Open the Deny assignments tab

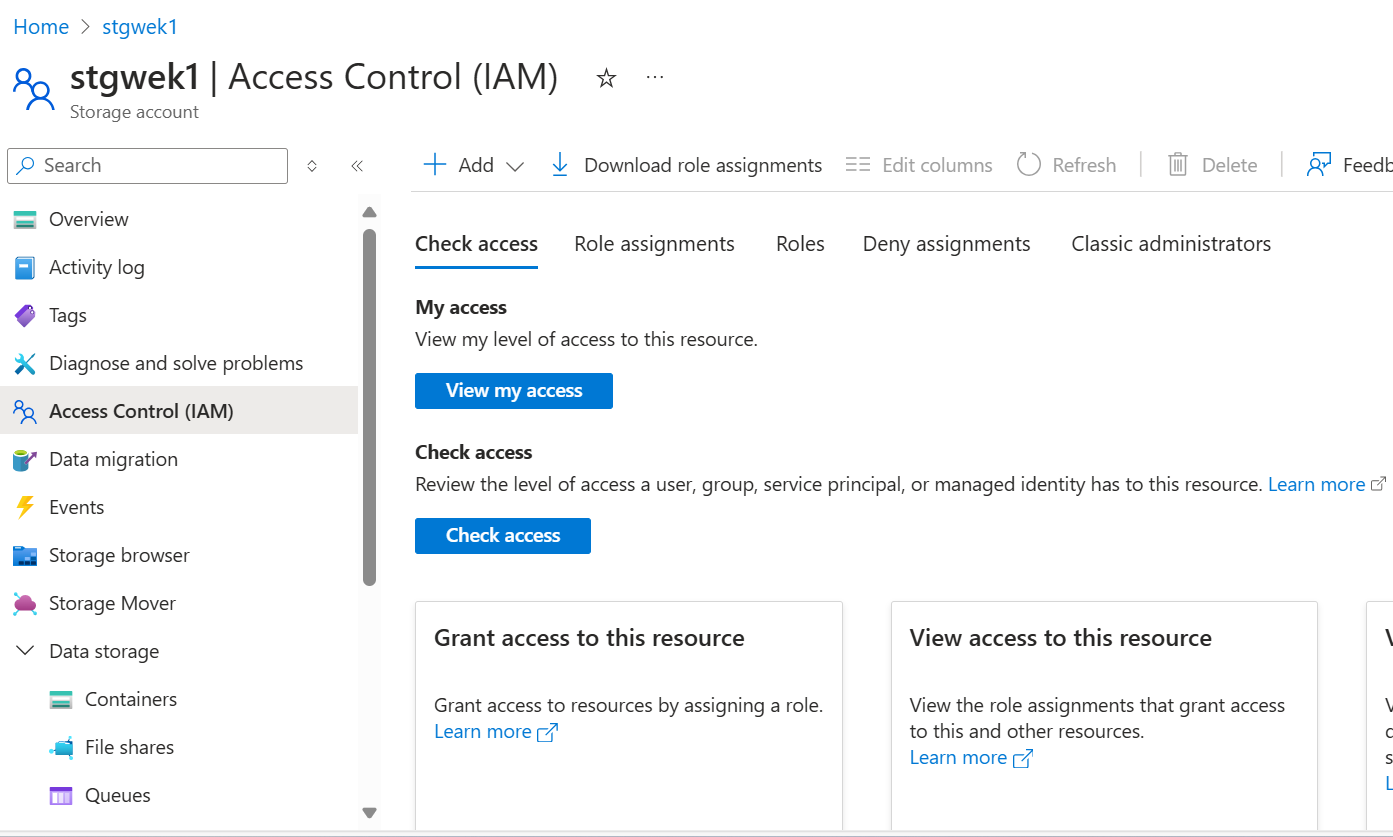click(x=946, y=244)
